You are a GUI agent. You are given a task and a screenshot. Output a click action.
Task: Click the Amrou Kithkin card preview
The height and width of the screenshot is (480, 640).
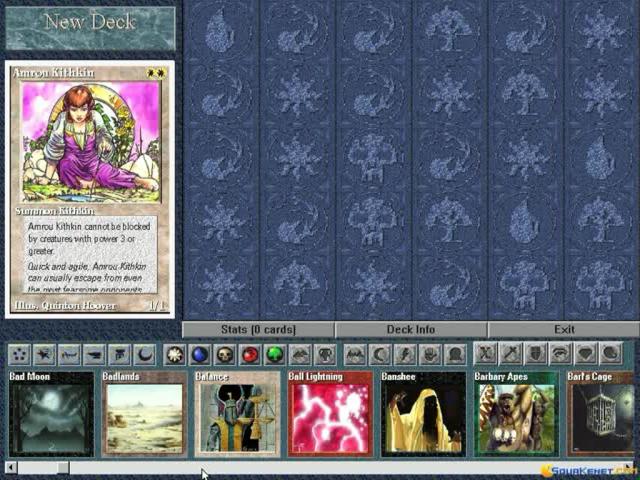(90, 189)
